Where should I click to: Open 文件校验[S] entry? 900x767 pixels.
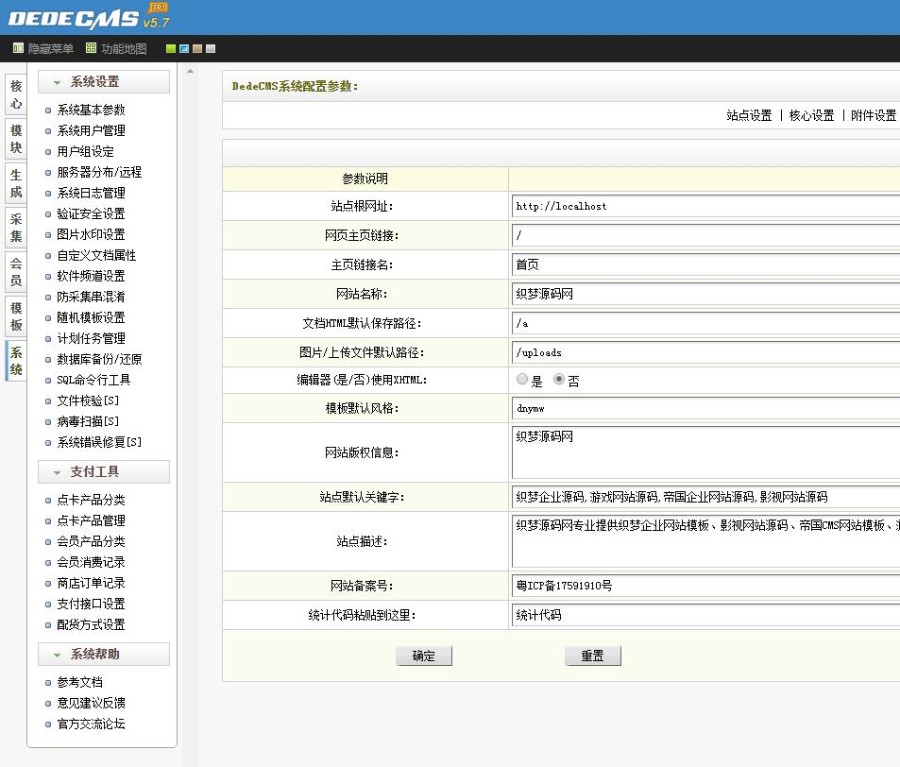(88, 401)
